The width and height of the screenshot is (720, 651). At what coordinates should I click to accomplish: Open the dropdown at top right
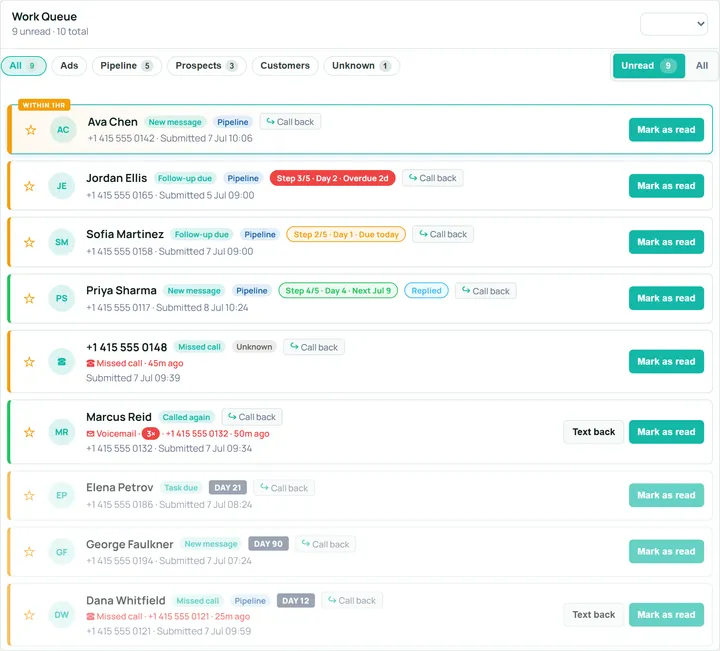pyautogui.click(x=674, y=24)
